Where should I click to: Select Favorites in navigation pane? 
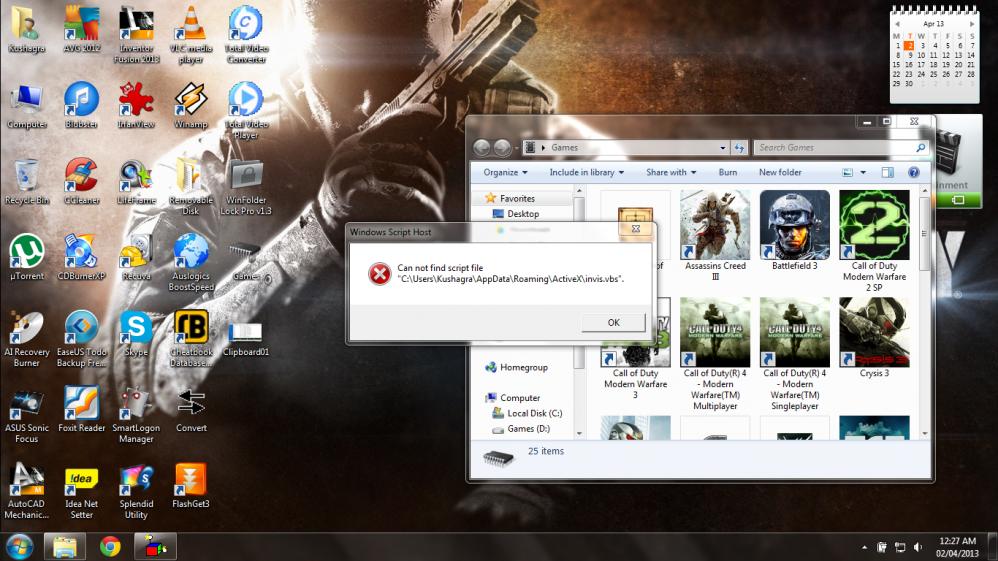[x=517, y=198]
